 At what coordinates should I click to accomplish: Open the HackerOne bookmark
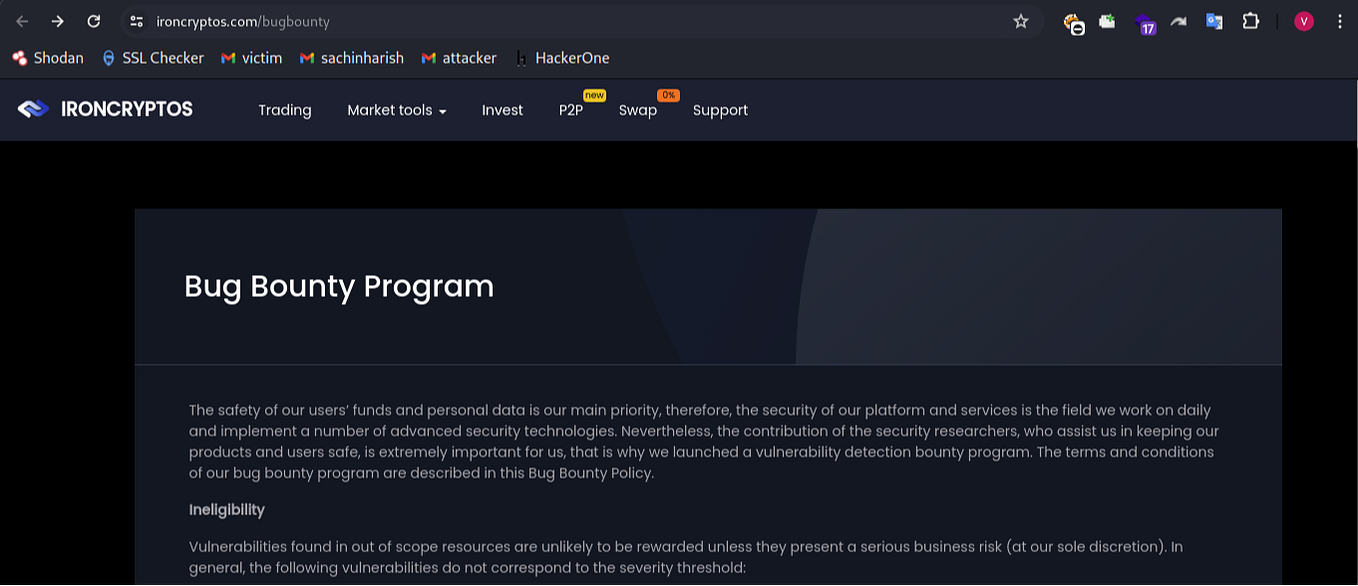click(562, 58)
